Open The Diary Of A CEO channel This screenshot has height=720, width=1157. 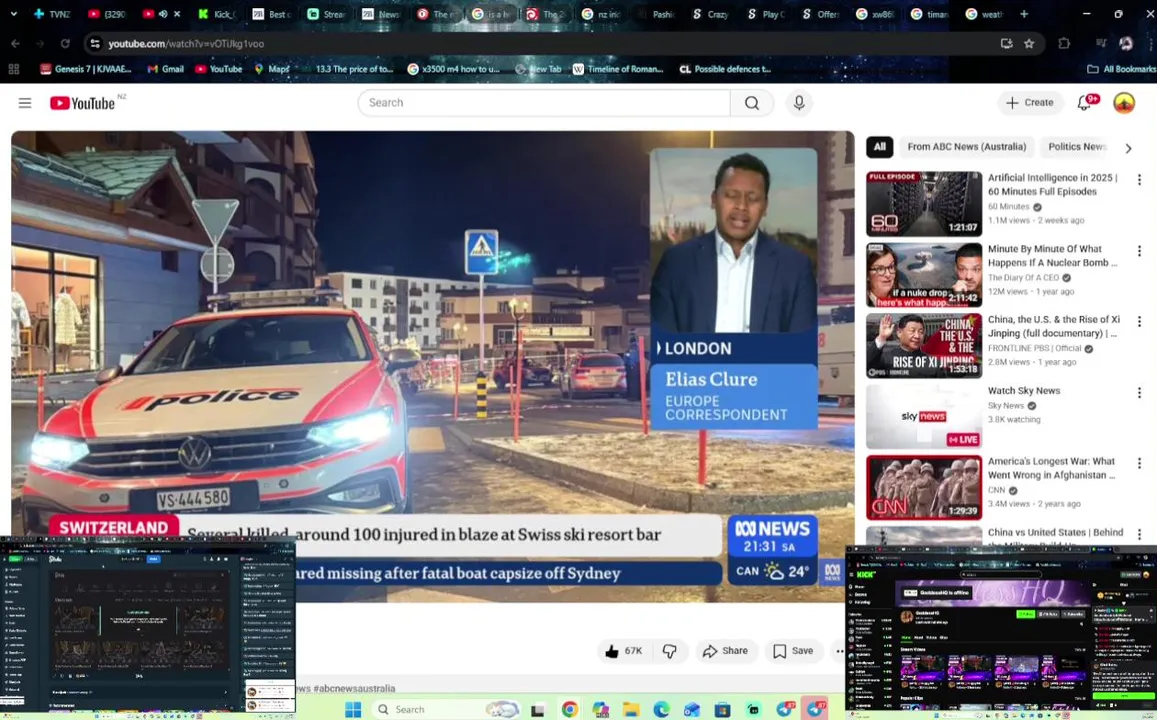point(1023,278)
